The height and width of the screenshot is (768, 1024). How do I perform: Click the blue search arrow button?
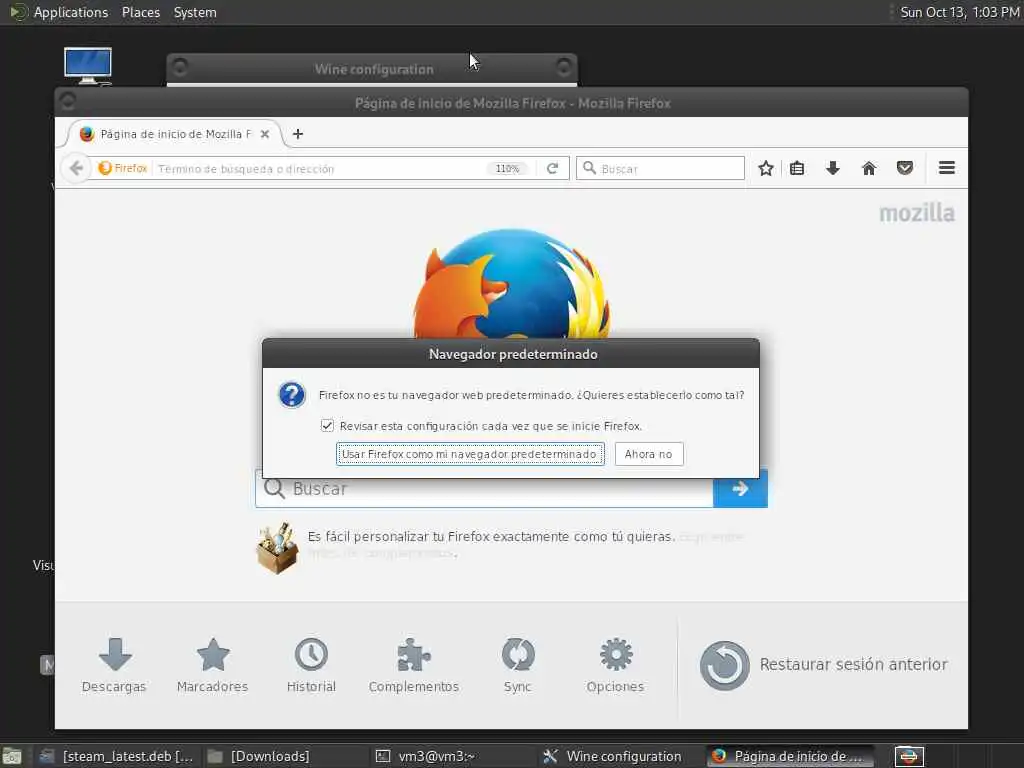click(x=740, y=488)
